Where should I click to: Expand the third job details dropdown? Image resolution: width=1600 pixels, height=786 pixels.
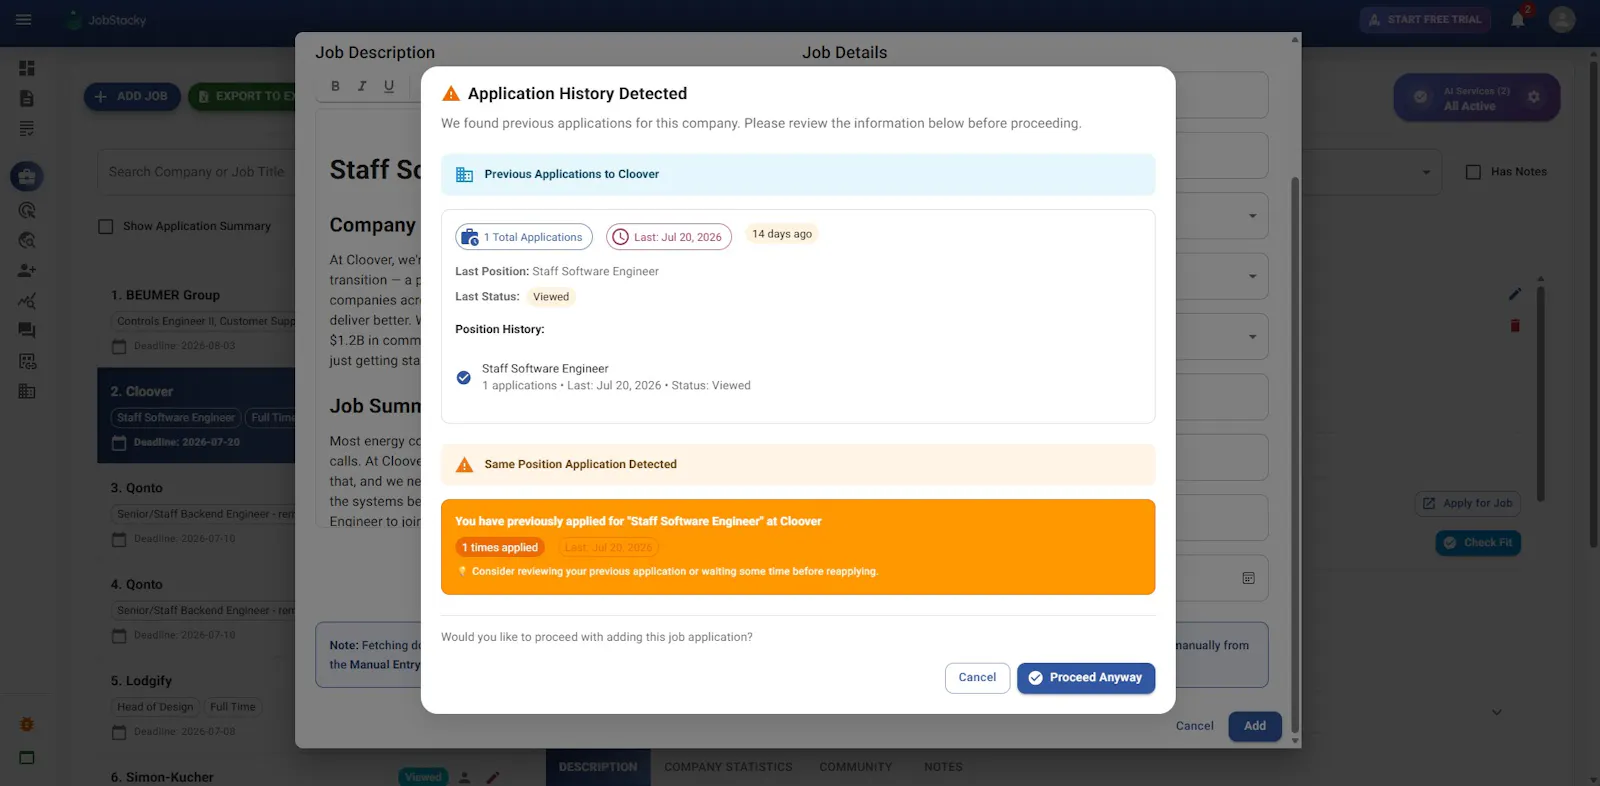[1252, 337]
